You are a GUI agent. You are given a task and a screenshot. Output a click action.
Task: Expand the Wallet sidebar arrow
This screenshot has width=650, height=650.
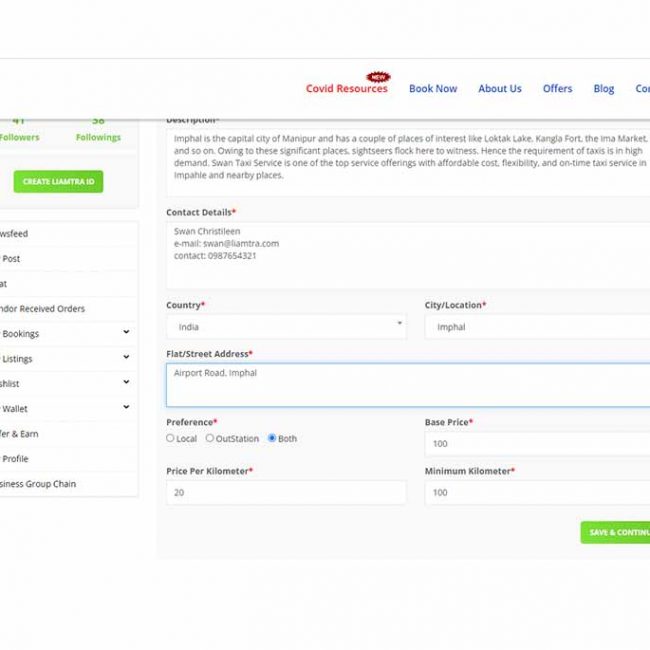(126, 407)
